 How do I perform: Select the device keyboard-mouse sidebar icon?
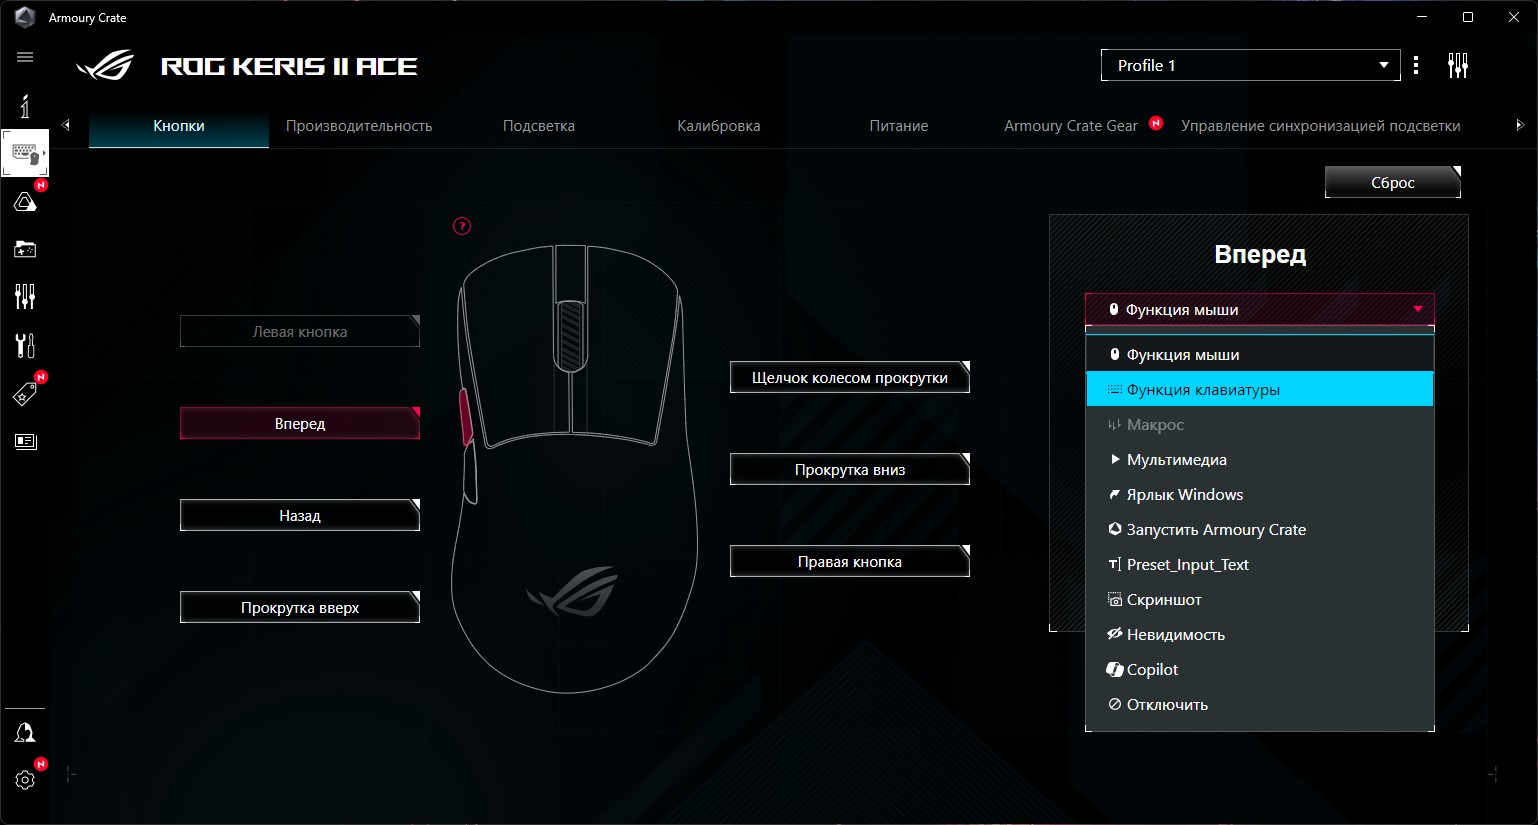point(25,153)
